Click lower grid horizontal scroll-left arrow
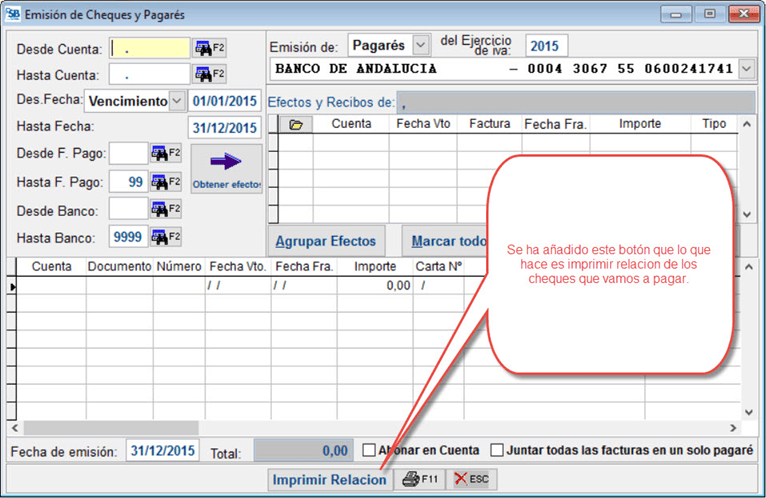The height and width of the screenshot is (498, 766). point(15,428)
